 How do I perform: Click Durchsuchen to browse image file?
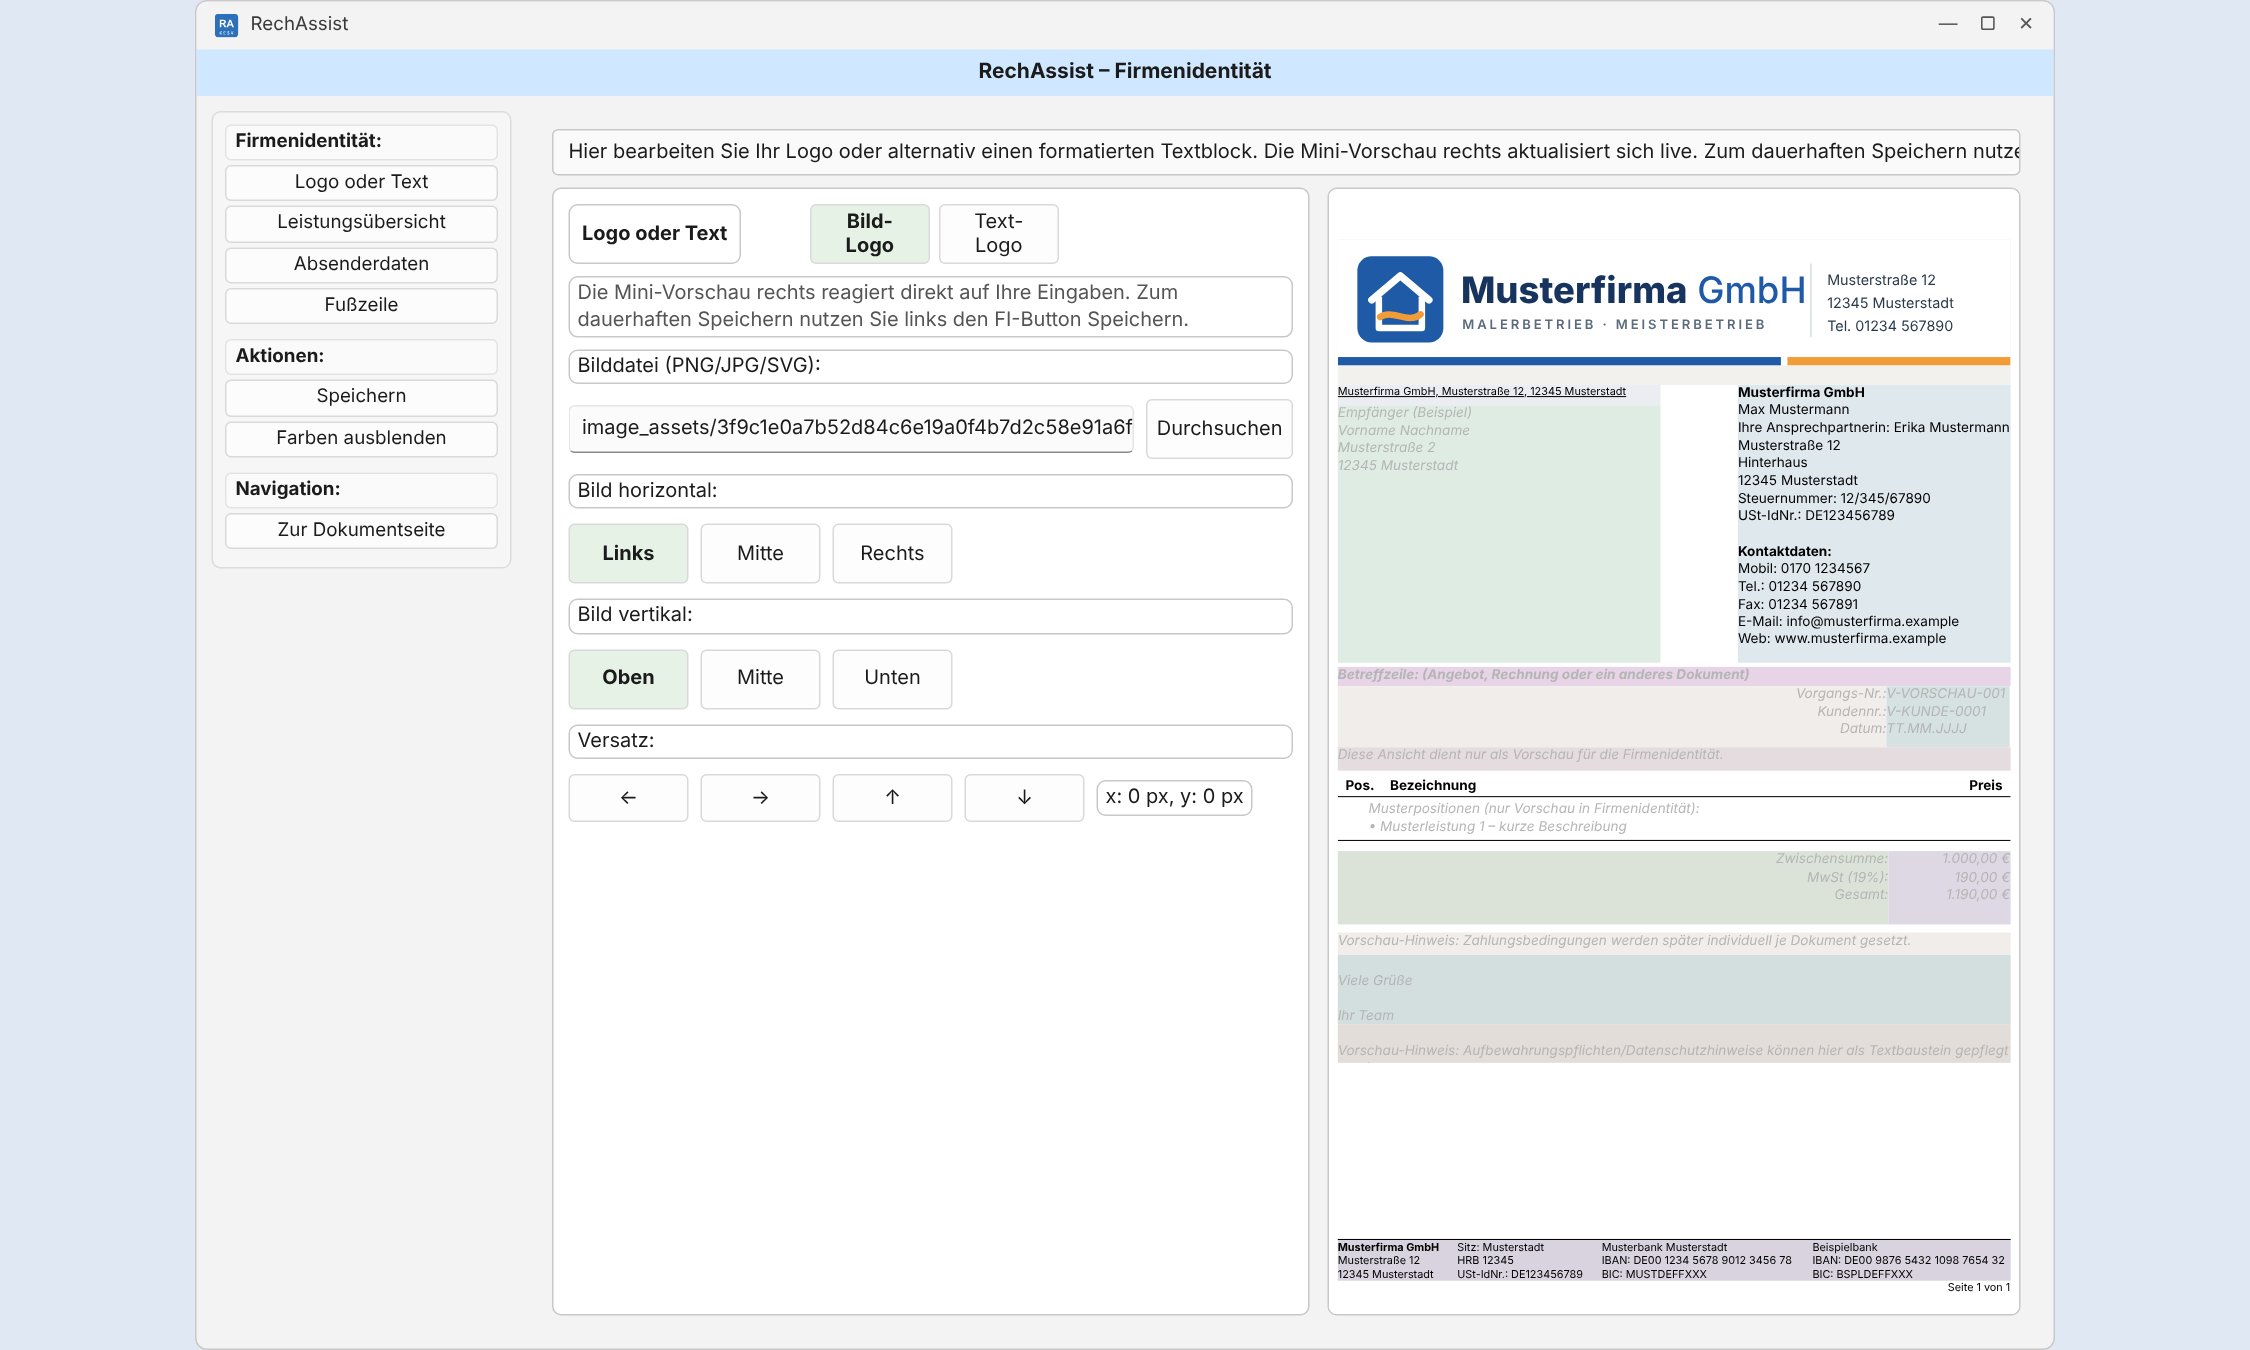1219,428
